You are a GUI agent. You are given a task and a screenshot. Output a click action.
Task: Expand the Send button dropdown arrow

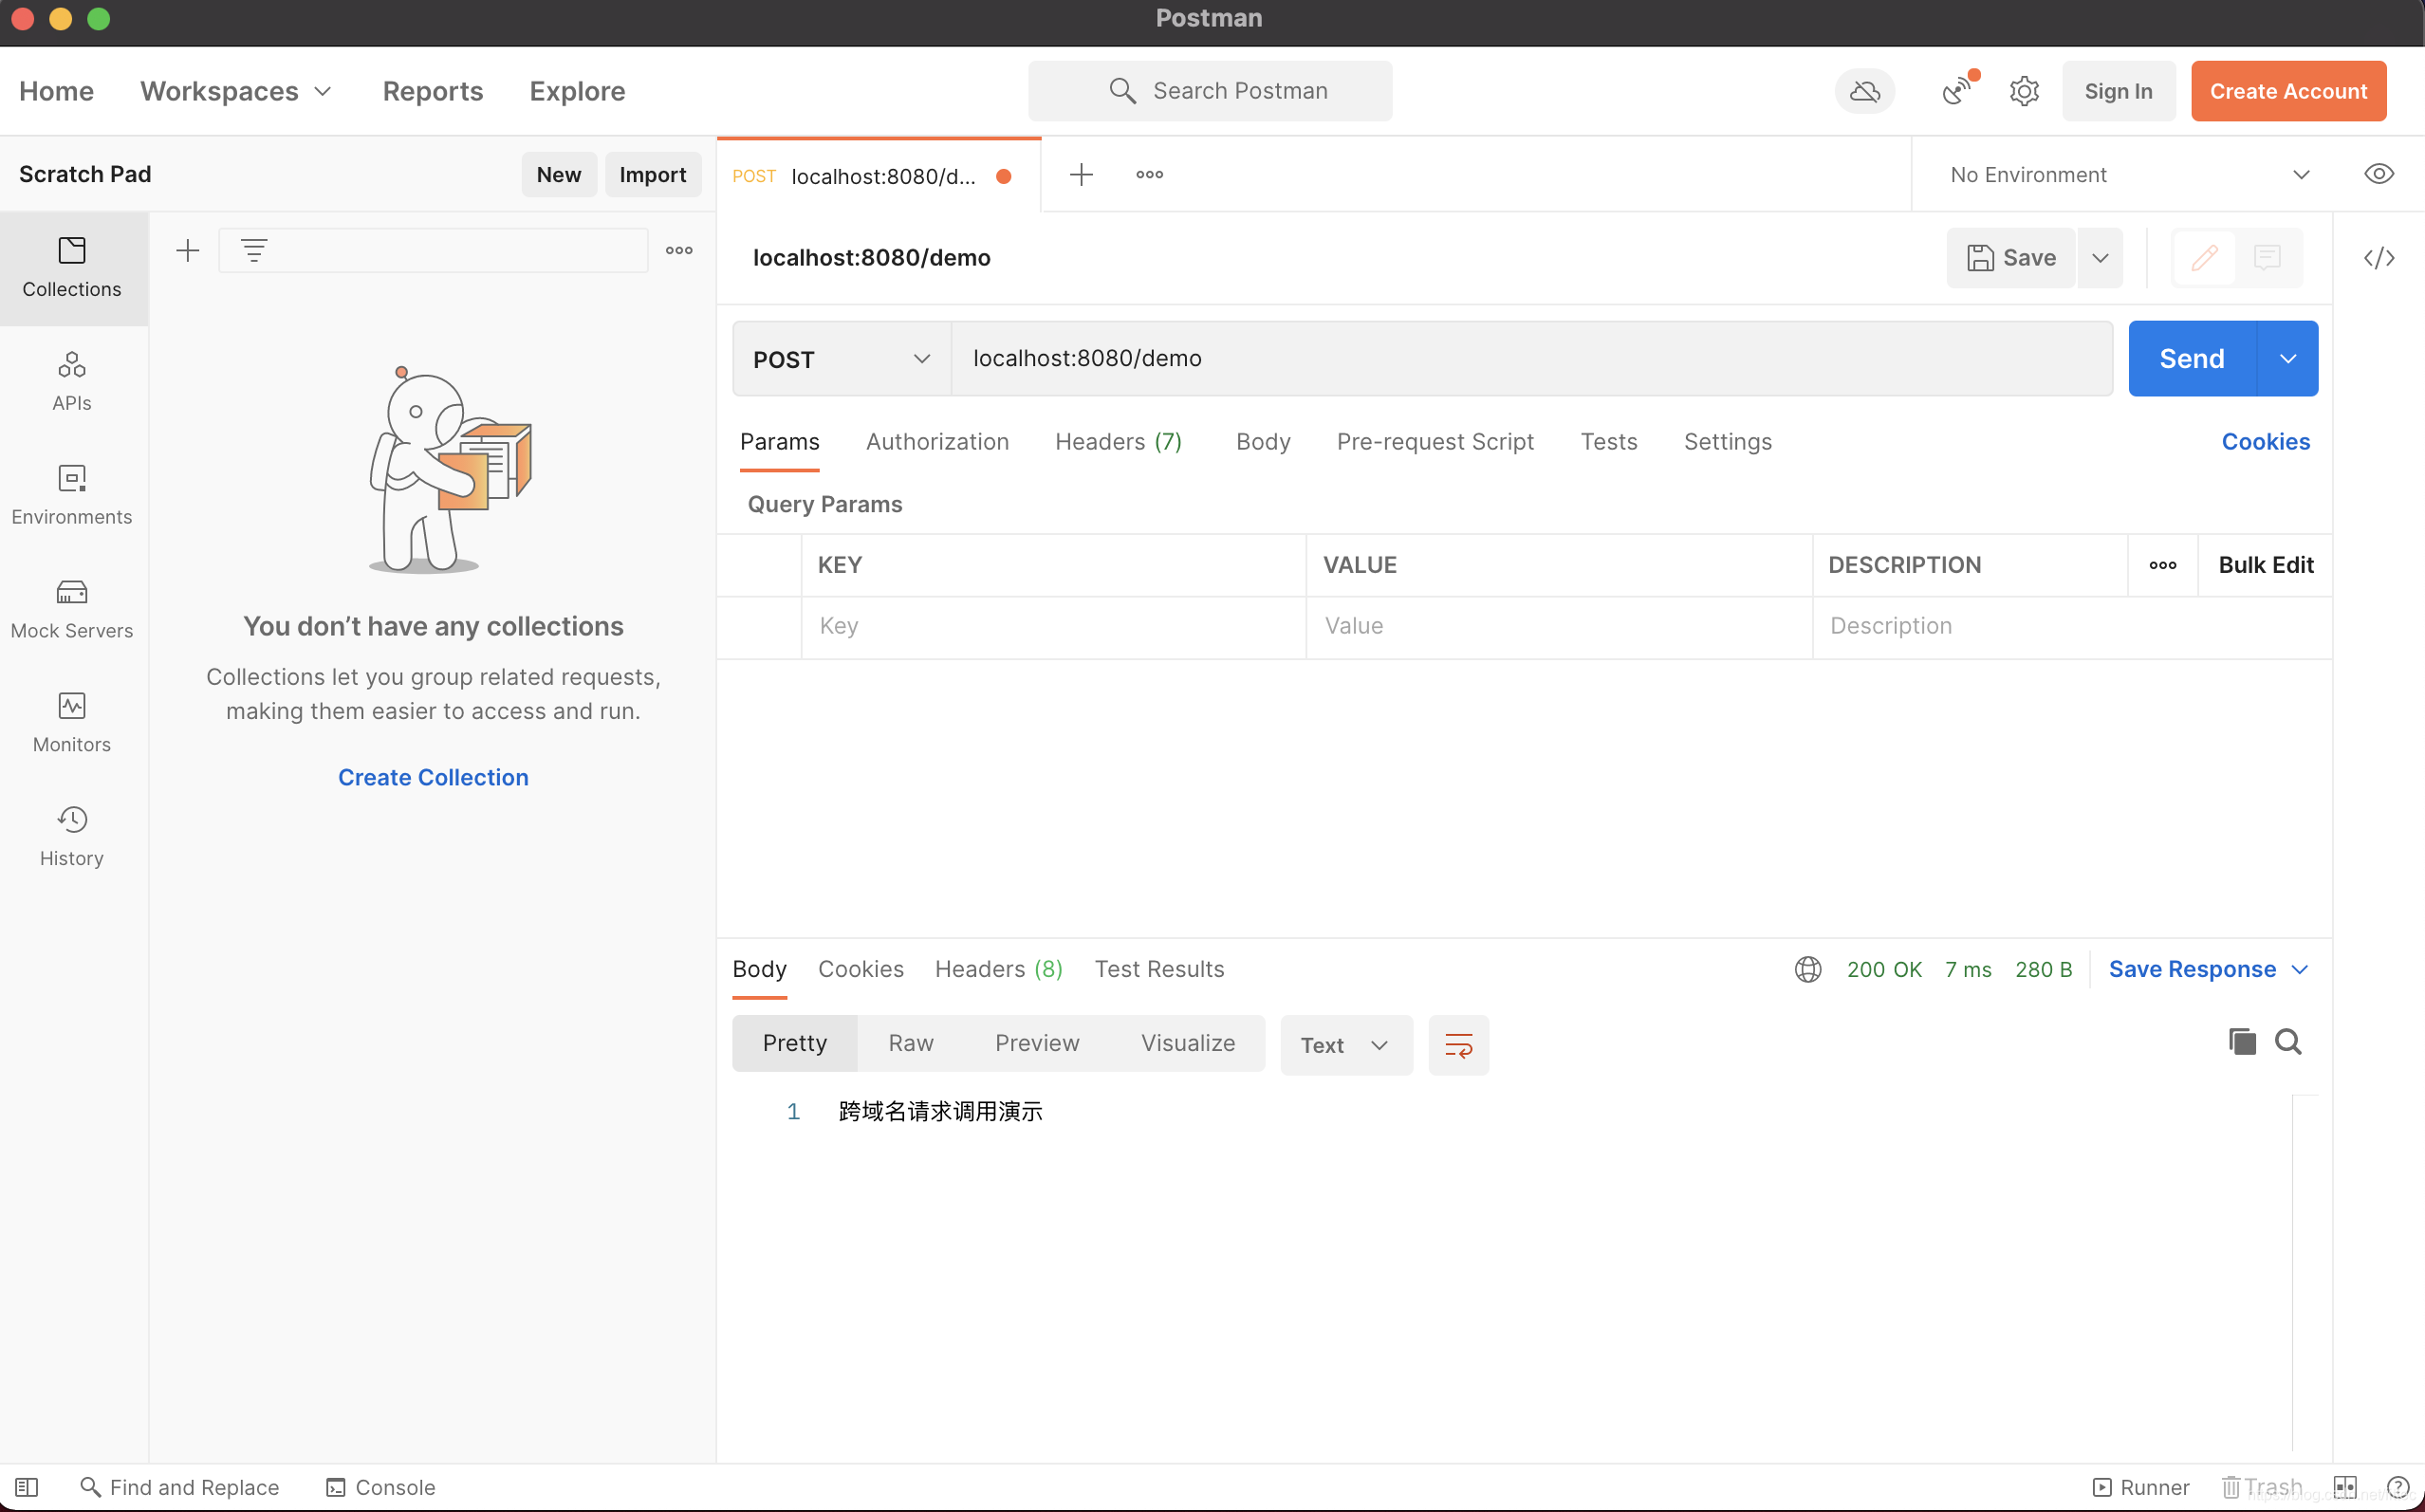(2287, 359)
